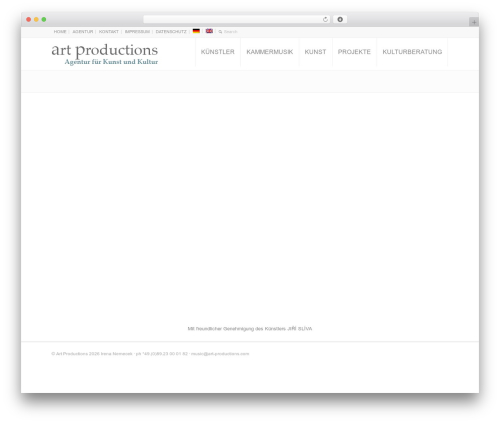500x423 pixels.
Task: Open the AGENTUR page
Action: click(83, 32)
